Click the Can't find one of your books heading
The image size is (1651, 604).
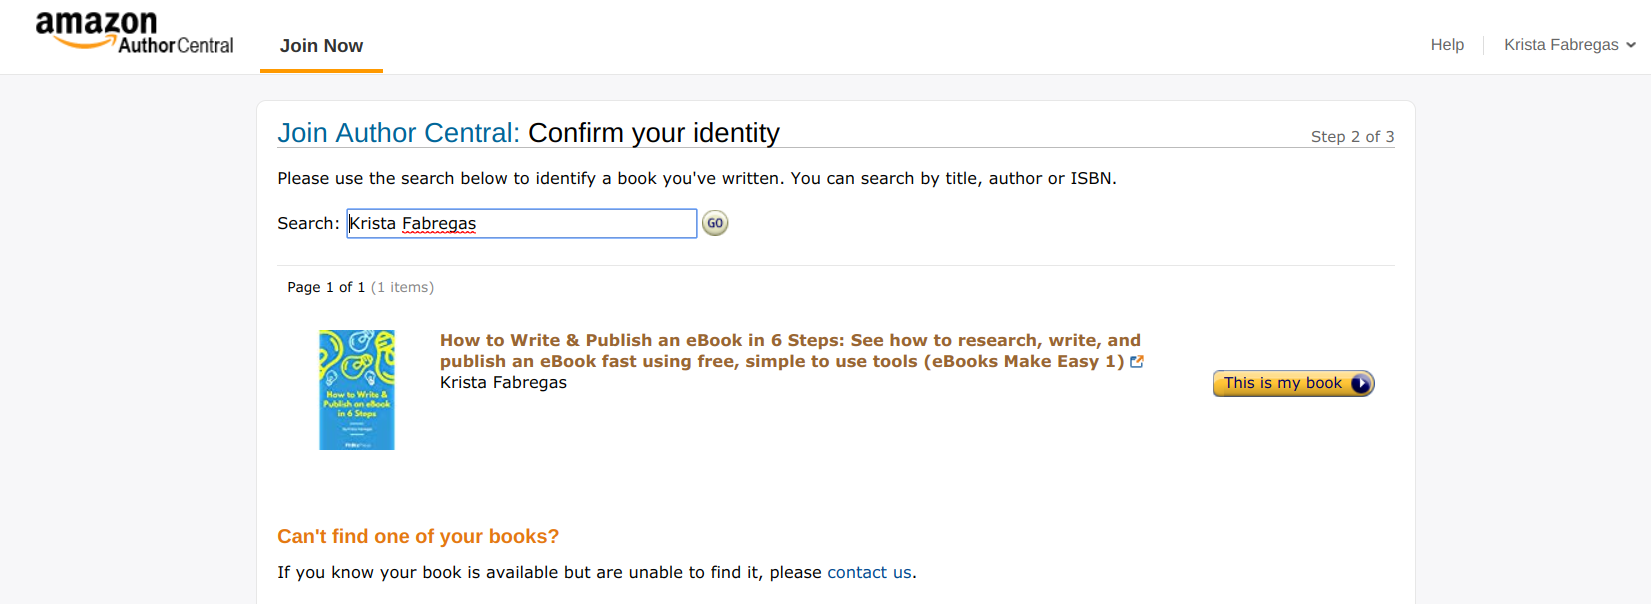tap(418, 537)
